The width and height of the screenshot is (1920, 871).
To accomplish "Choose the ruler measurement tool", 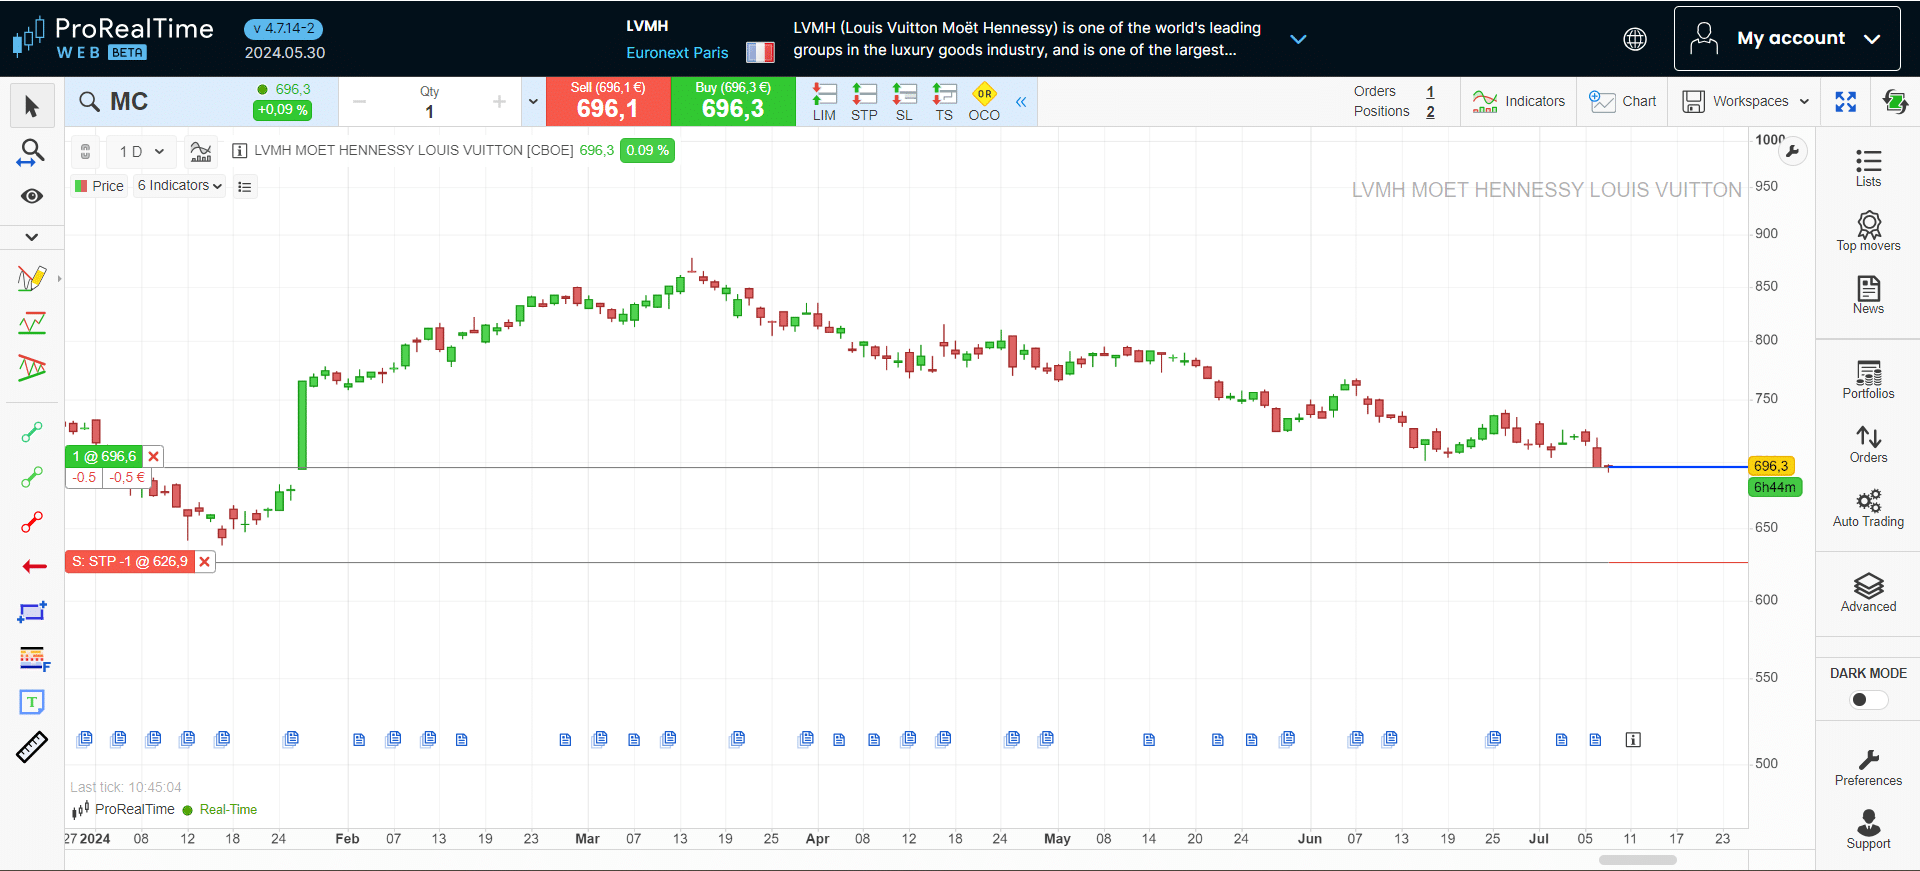I will [x=32, y=747].
